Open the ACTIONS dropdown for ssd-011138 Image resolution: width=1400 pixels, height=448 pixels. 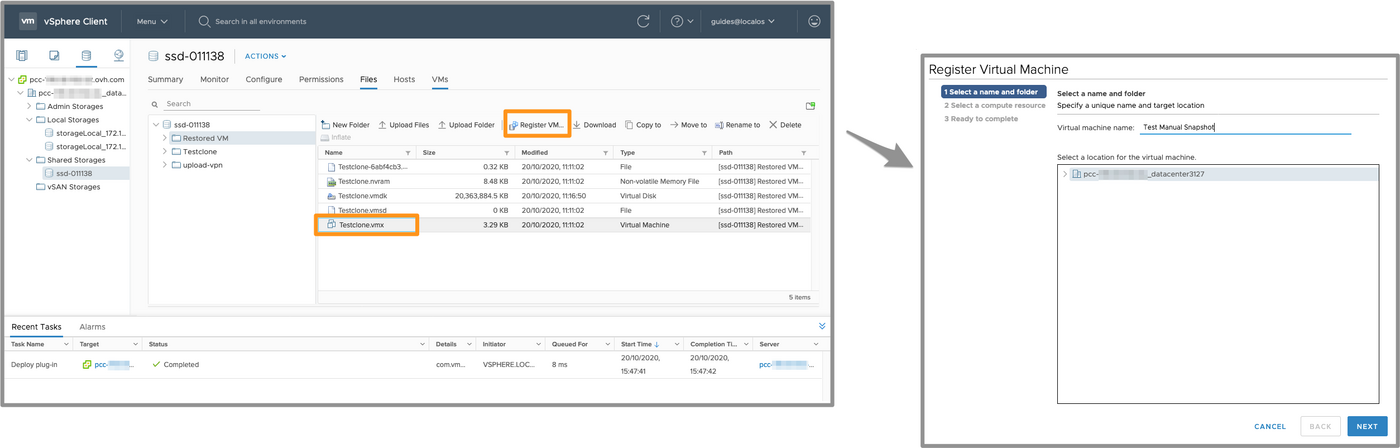[265, 56]
